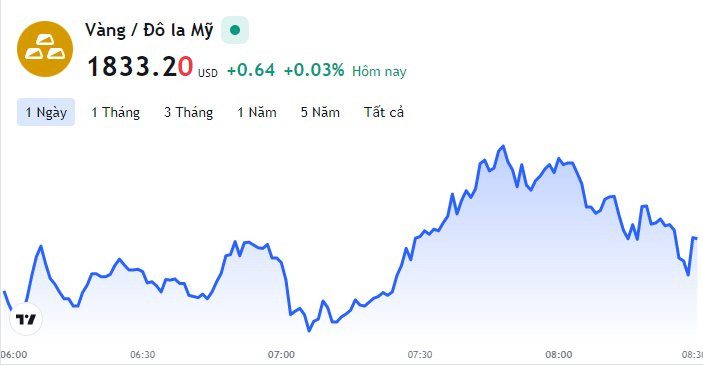The image size is (703, 366).
Task: Select the 5 Năm chart range
Action: coord(320,112)
